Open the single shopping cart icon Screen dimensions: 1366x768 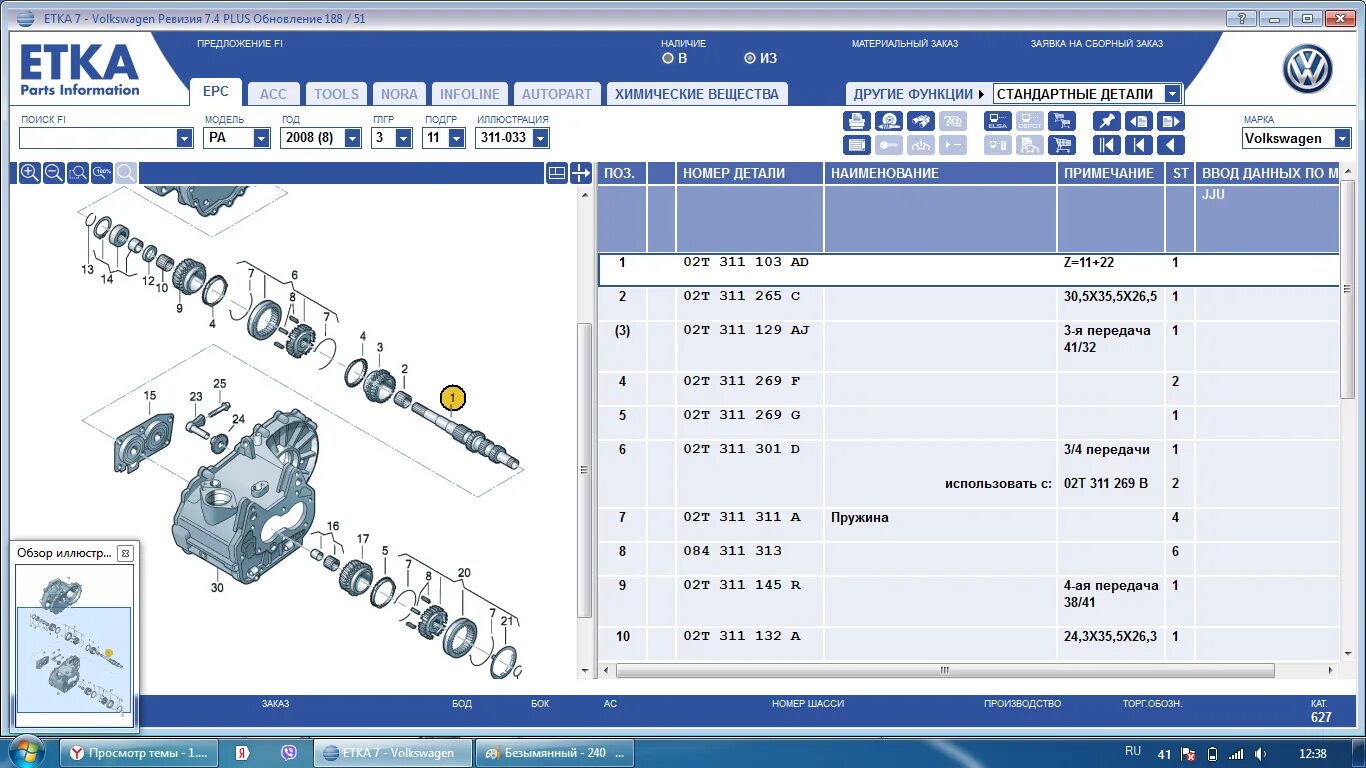(x=1062, y=145)
